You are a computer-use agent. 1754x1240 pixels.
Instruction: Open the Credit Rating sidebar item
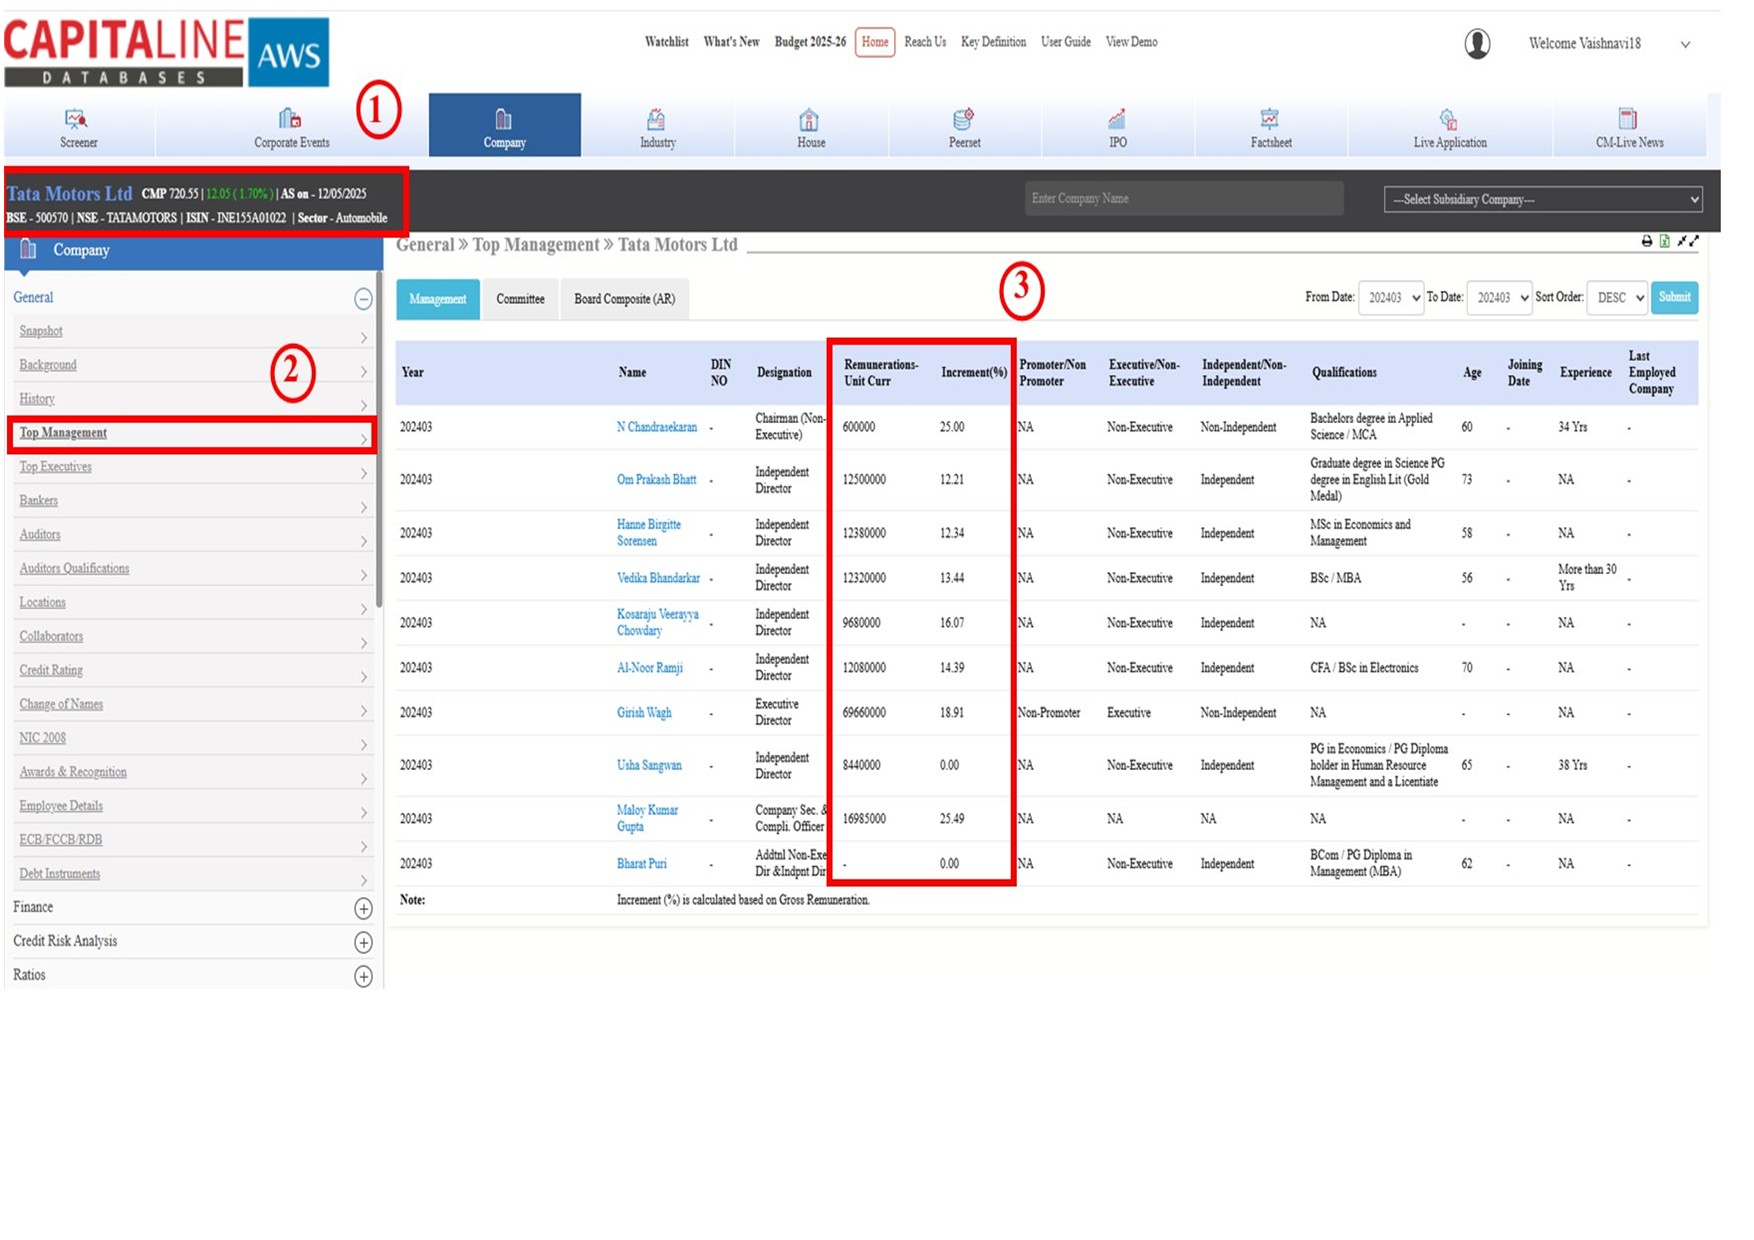click(x=51, y=671)
